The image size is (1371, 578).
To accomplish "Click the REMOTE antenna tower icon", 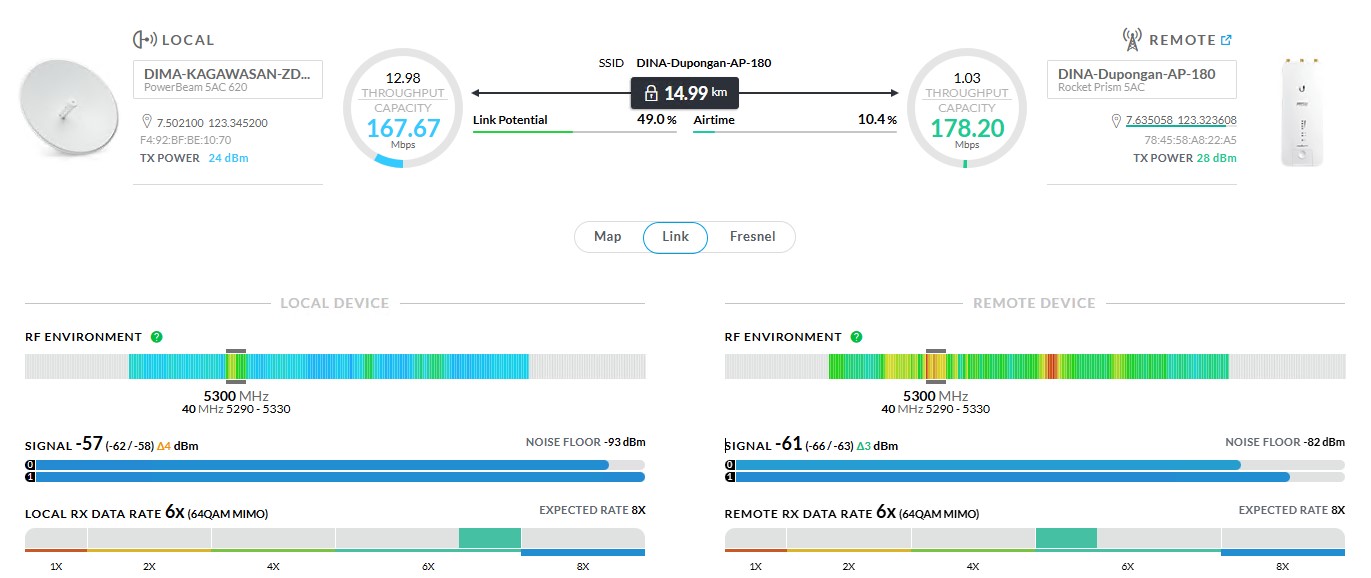I will (1132, 40).
